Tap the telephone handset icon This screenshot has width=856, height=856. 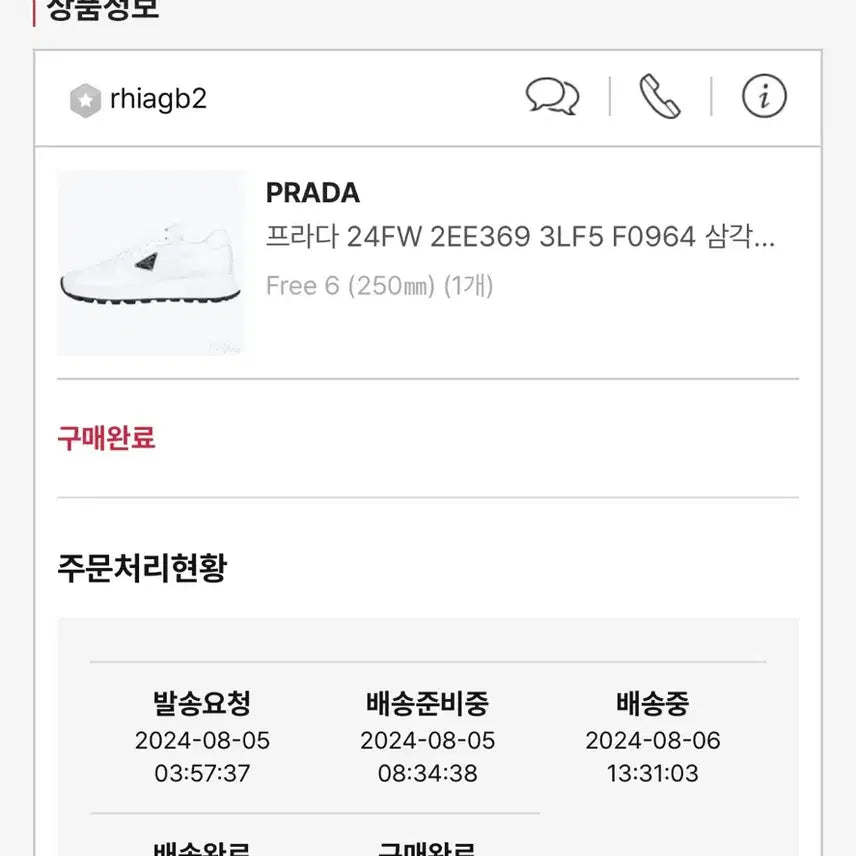tap(660, 96)
